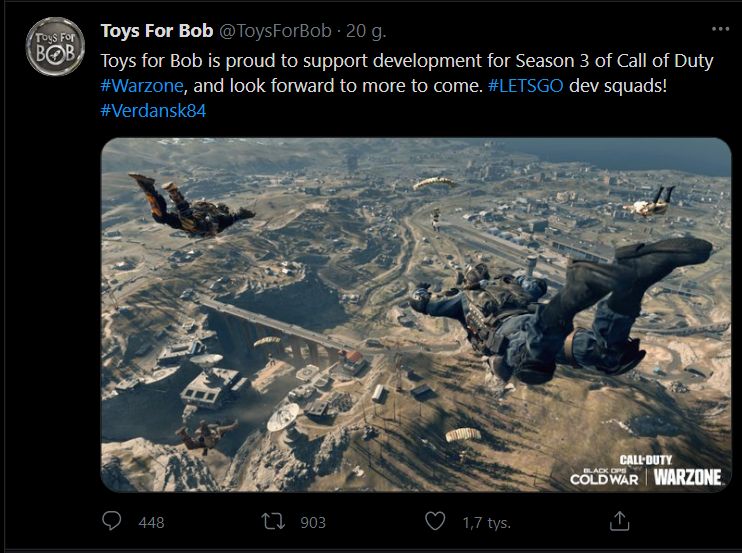Open the tweet's more options menu
The height and width of the screenshot is (553, 742).
pyautogui.click(x=720, y=29)
